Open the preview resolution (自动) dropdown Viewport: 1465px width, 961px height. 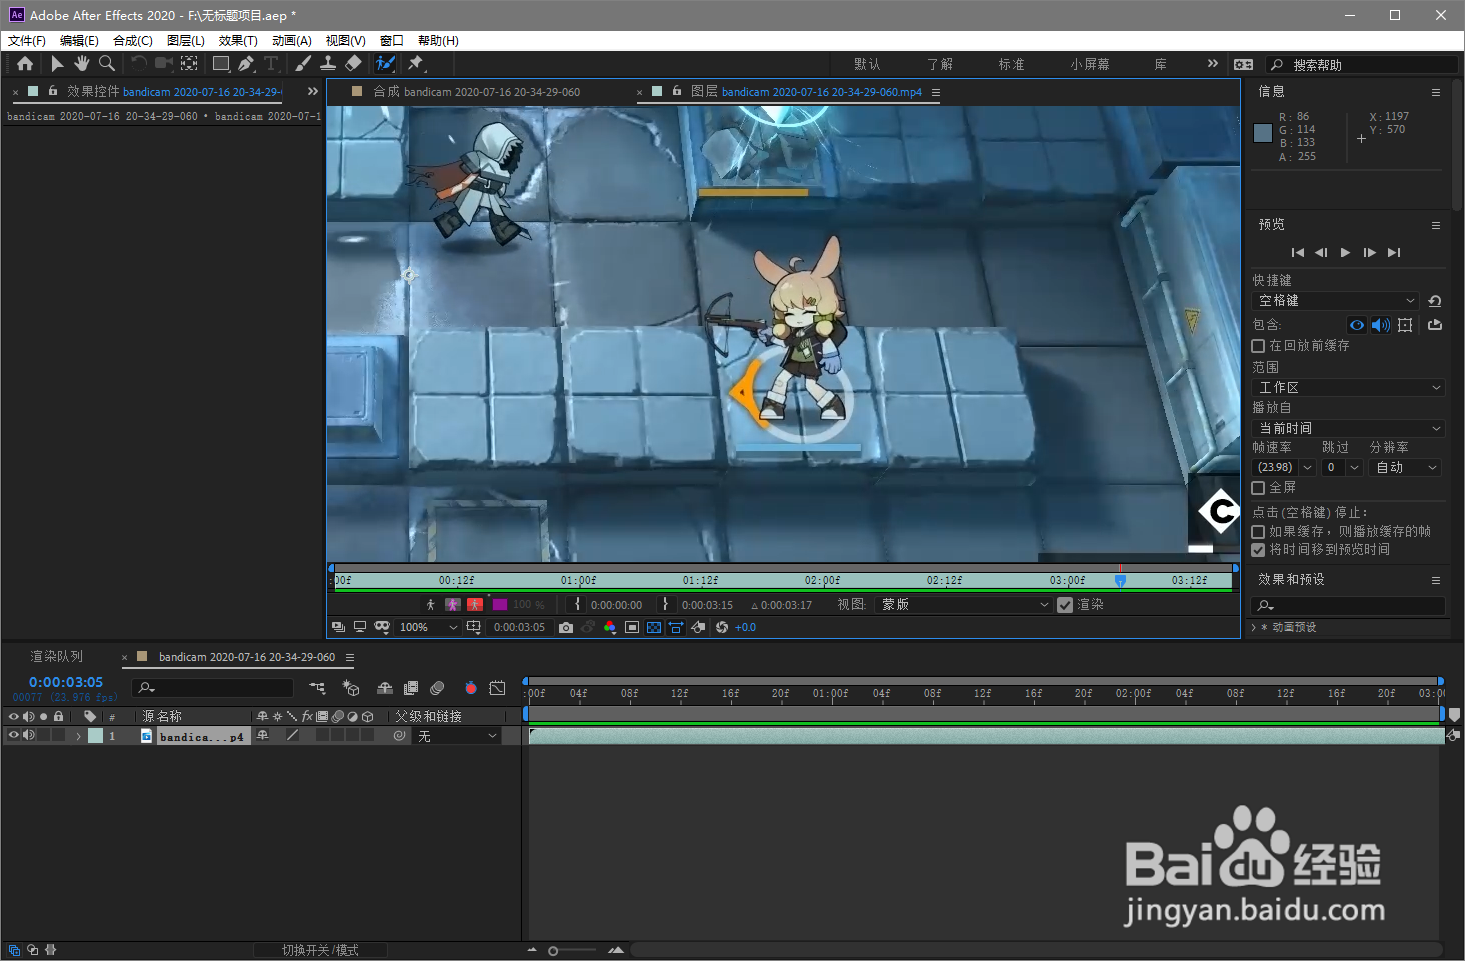point(1405,468)
